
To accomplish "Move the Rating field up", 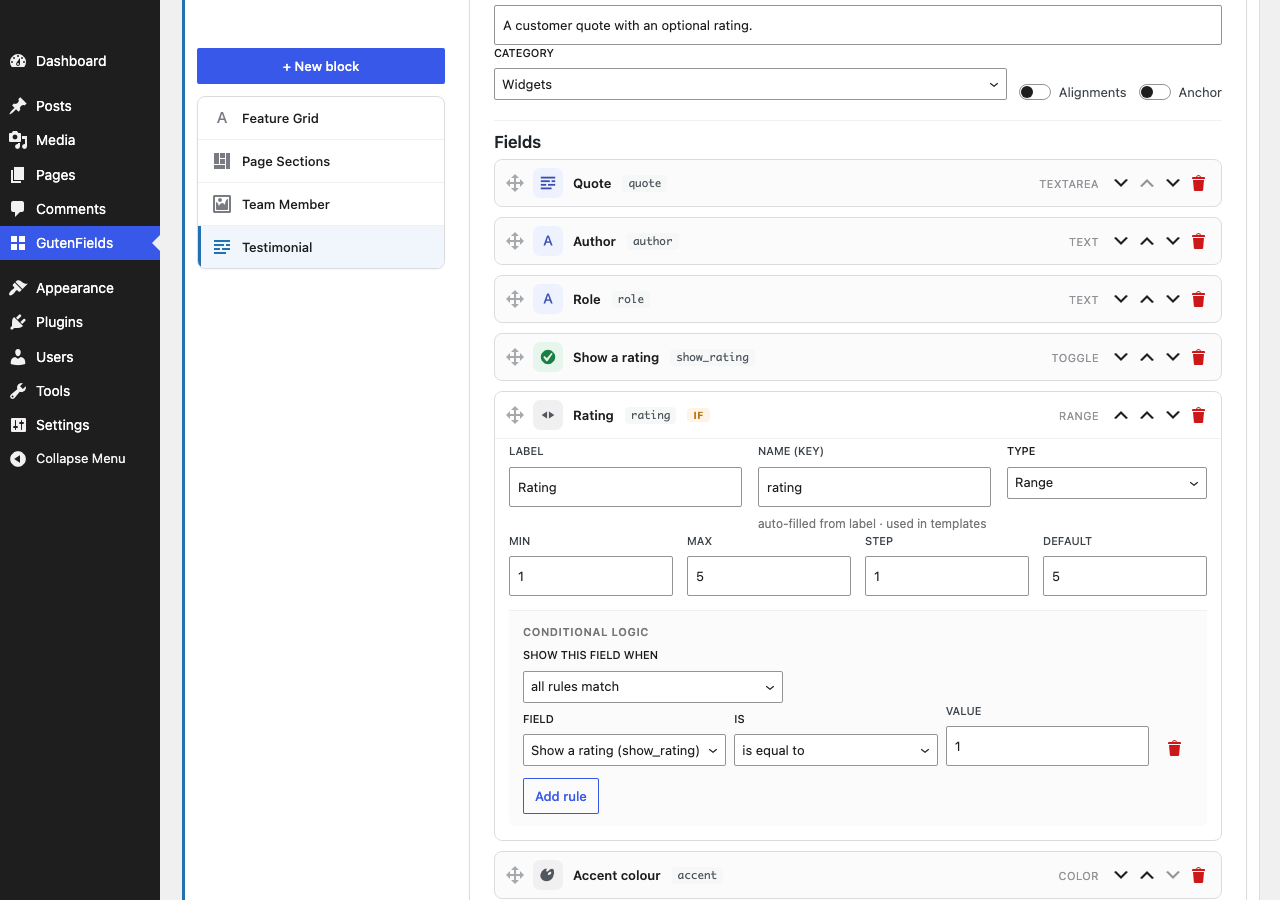I will tap(1147, 415).
